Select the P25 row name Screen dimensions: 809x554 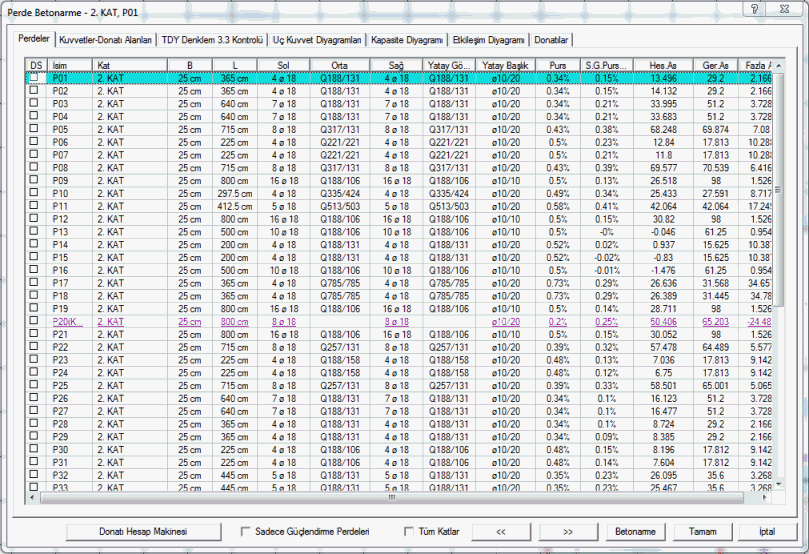60,385
